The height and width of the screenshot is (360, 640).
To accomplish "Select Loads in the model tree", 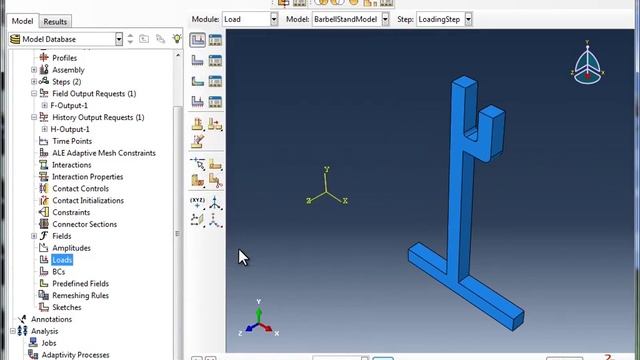I will point(62,260).
